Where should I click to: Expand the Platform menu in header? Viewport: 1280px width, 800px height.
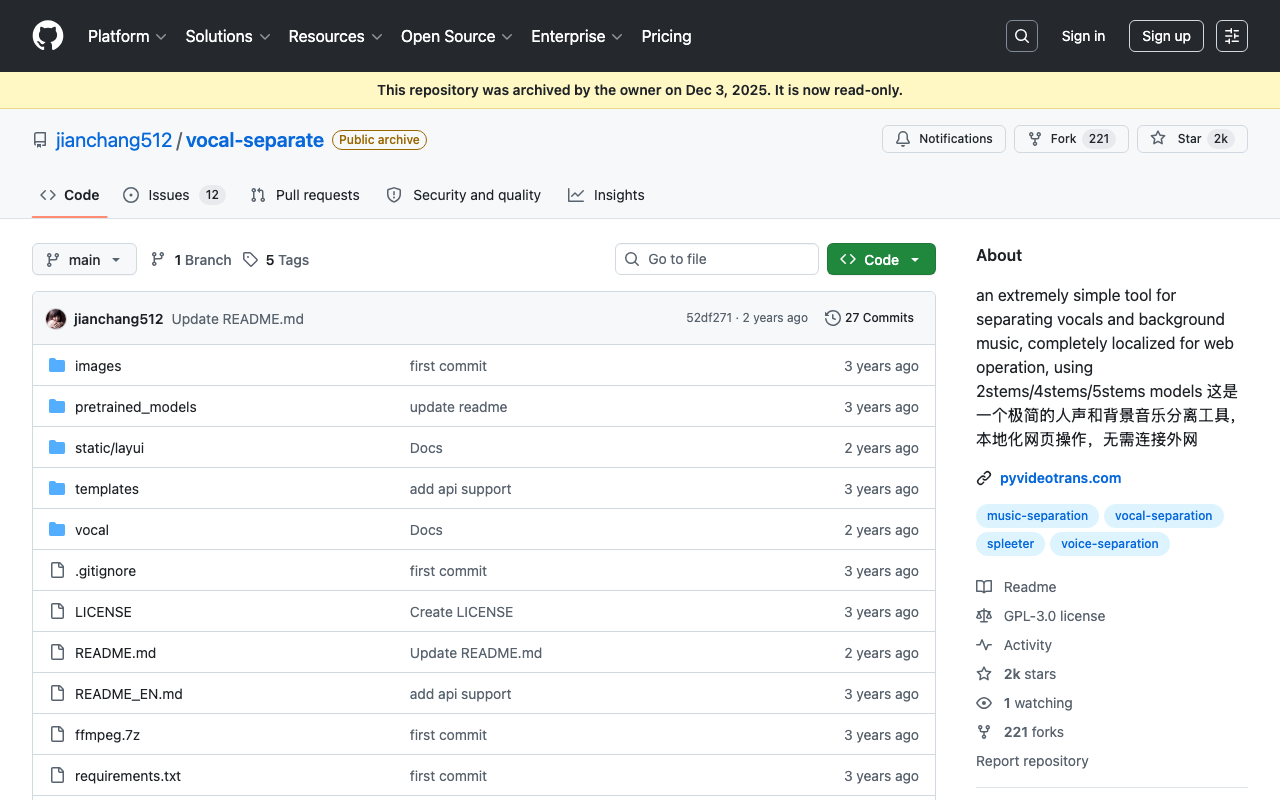127,36
